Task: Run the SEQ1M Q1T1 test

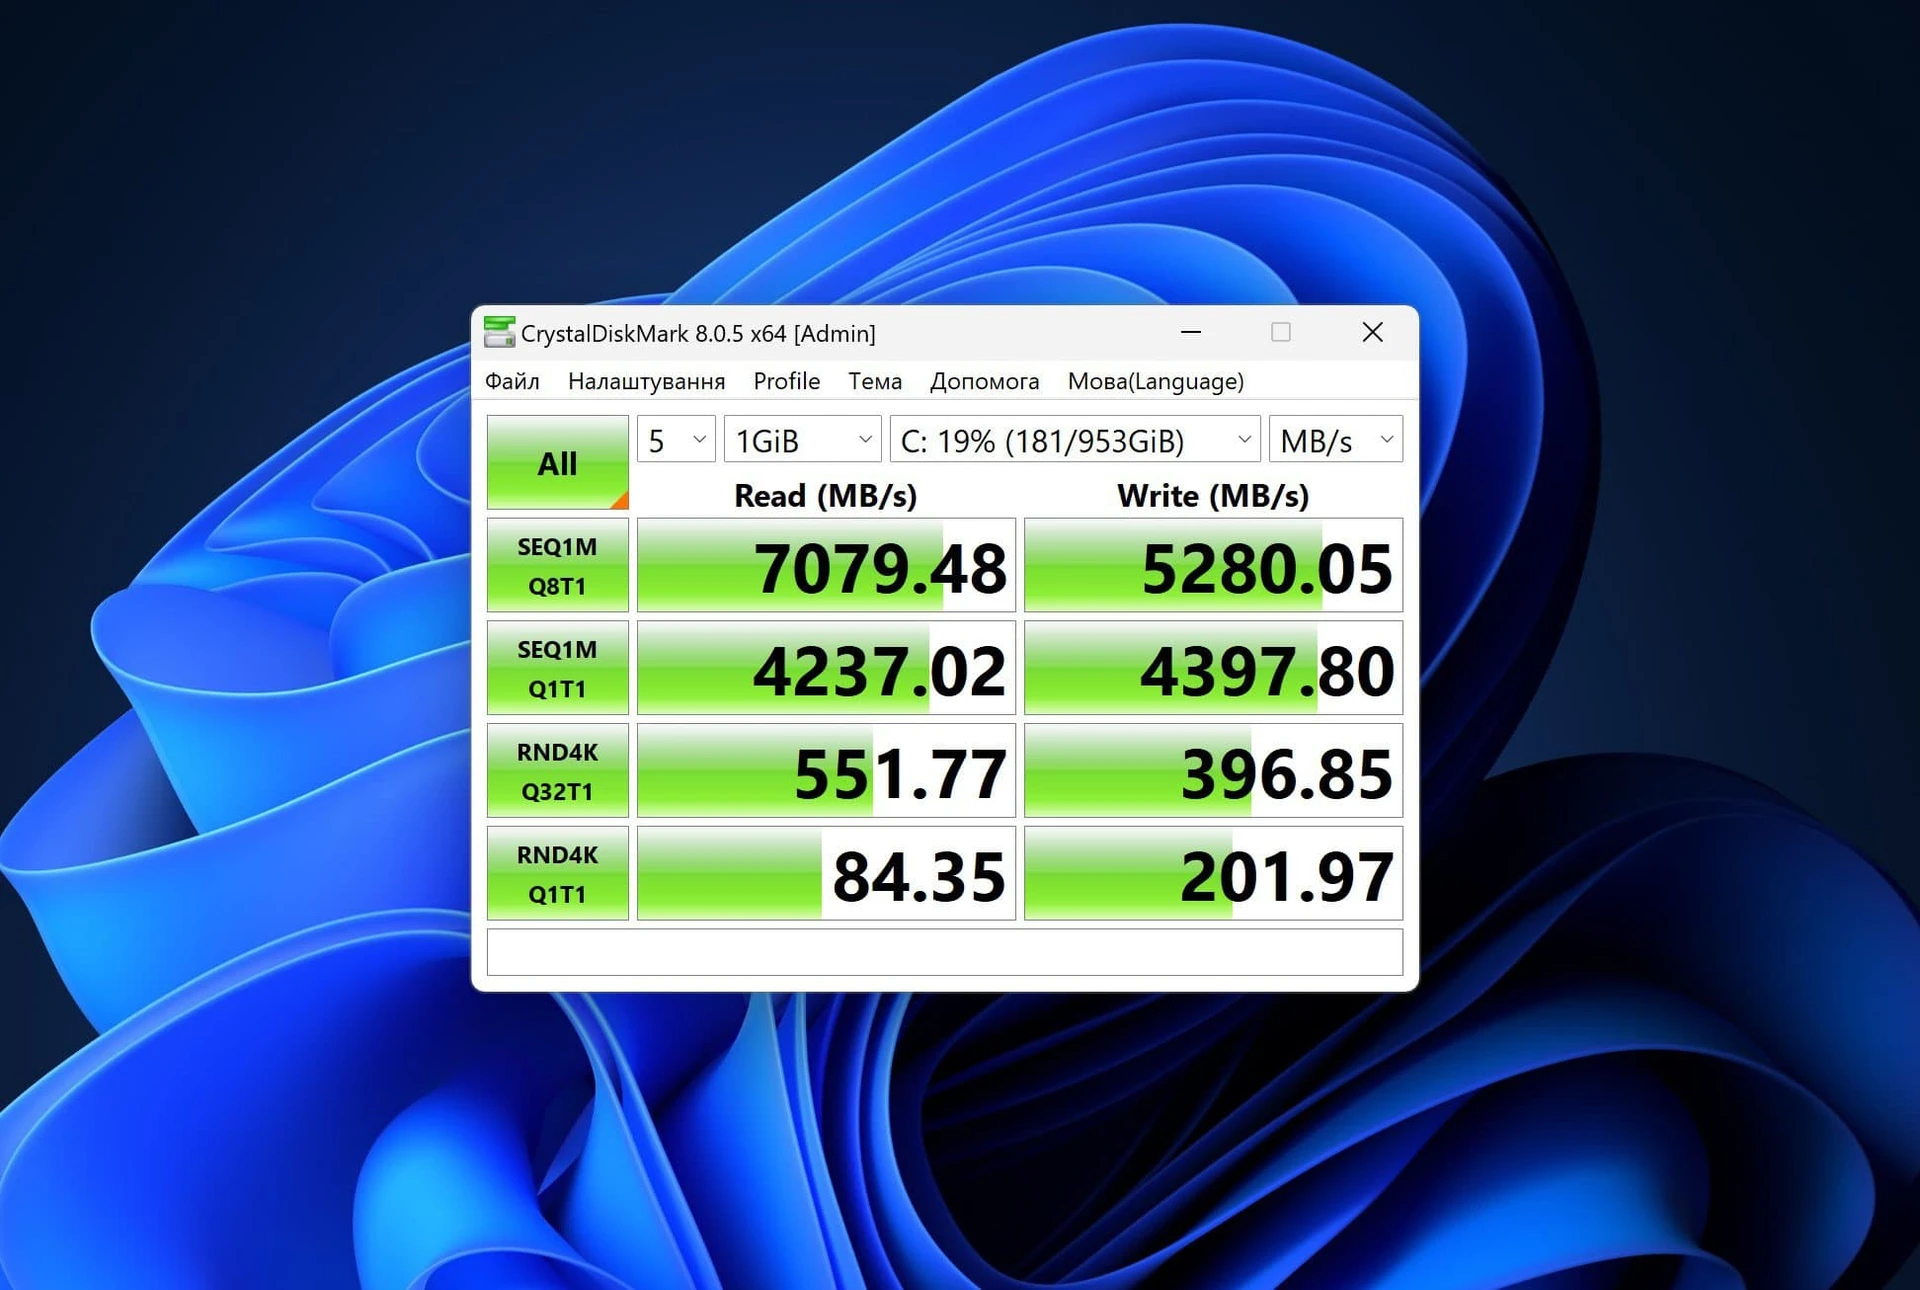Action: pos(557,668)
